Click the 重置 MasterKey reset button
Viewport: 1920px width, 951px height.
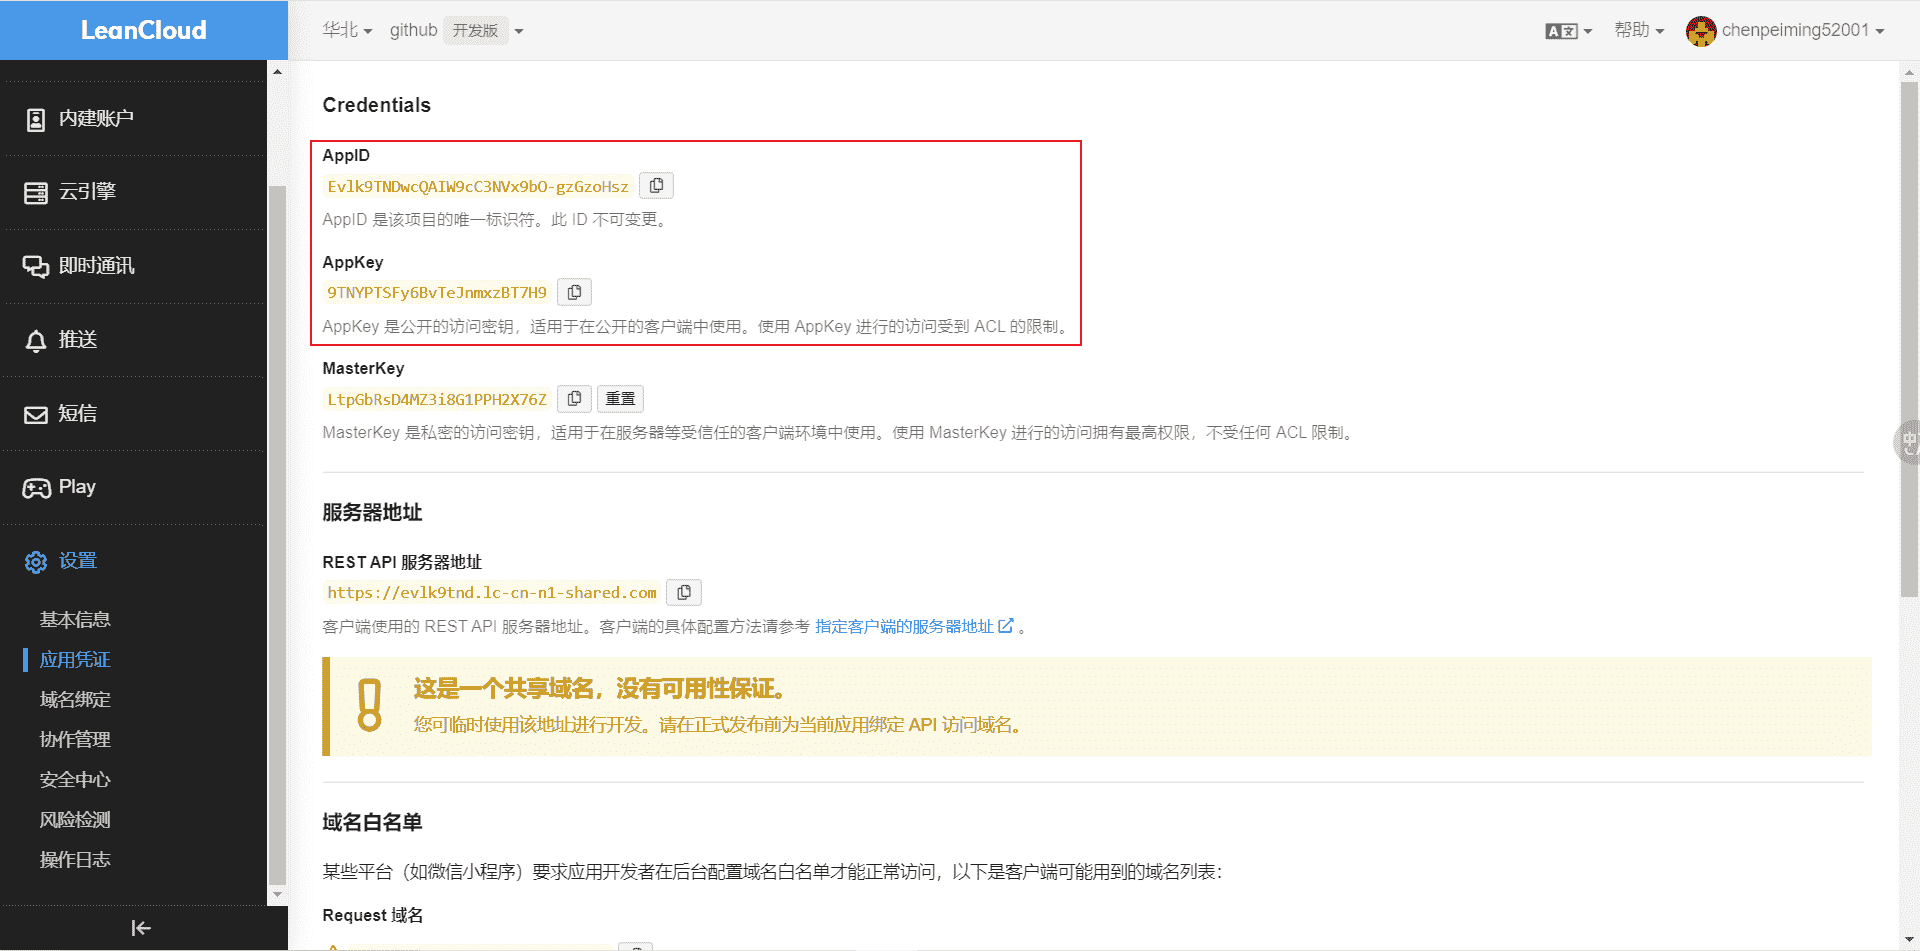point(620,399)
